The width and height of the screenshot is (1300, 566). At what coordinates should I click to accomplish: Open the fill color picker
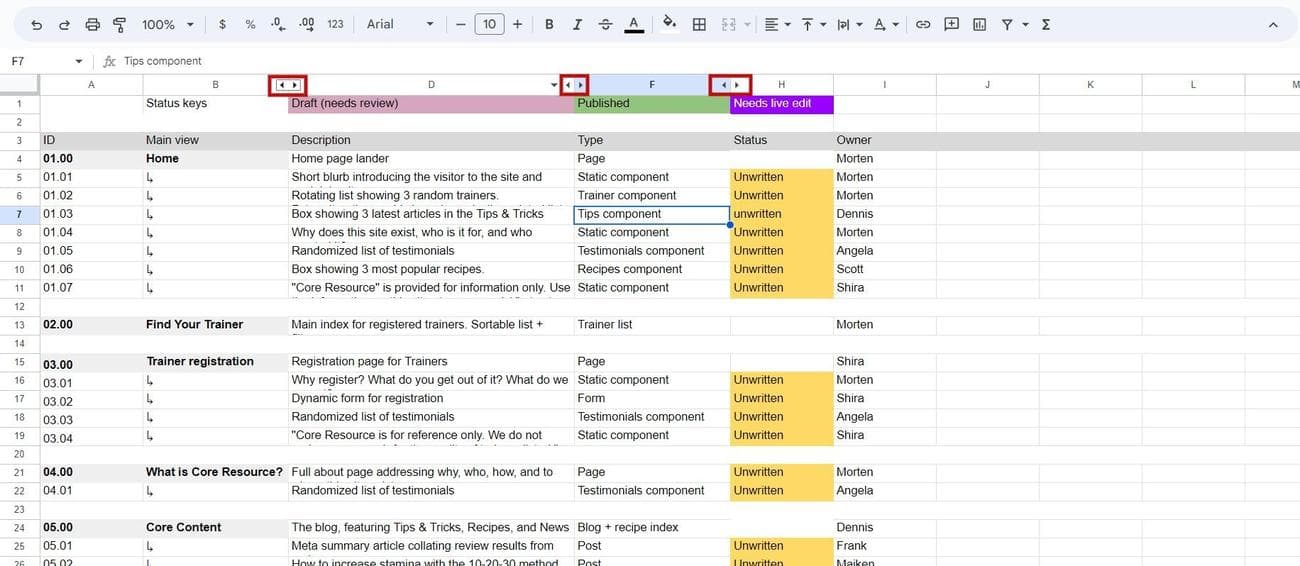click(669, 24)
